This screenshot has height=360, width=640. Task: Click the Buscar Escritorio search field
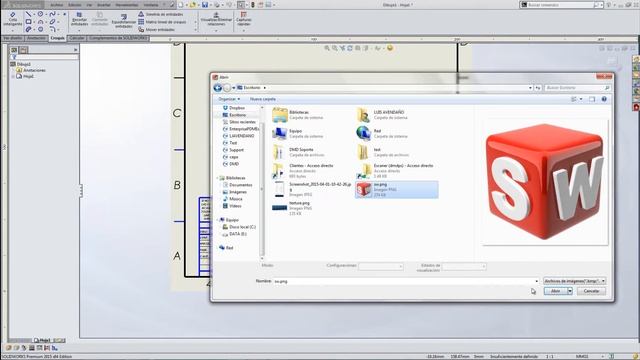click(x=577, y=88)
